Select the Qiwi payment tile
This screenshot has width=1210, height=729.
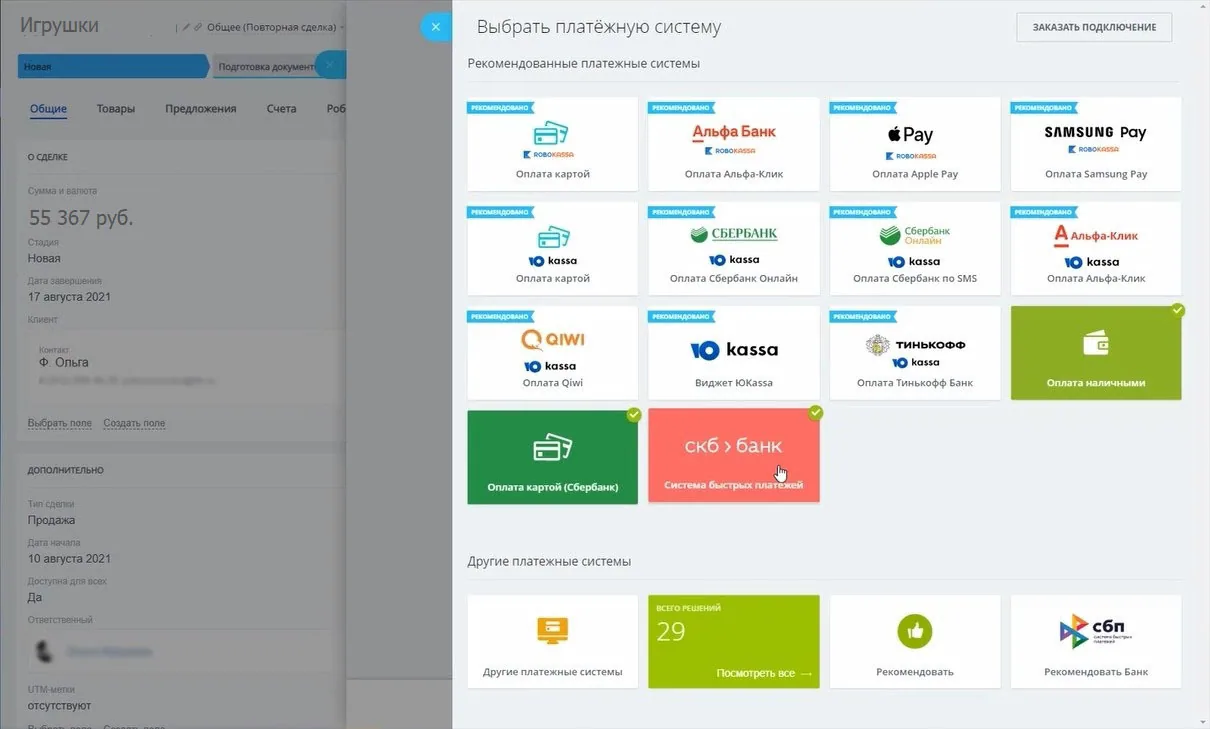click(552, 353)
